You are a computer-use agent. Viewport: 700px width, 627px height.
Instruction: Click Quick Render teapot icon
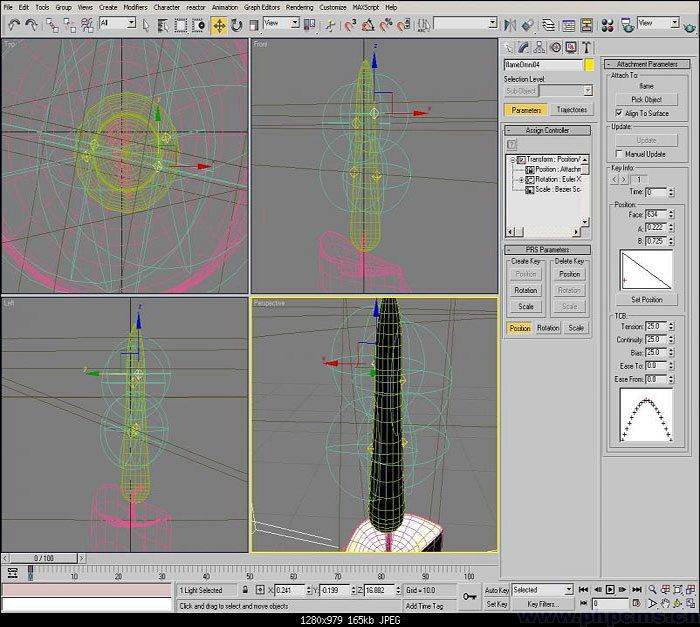tap(690, 27)
